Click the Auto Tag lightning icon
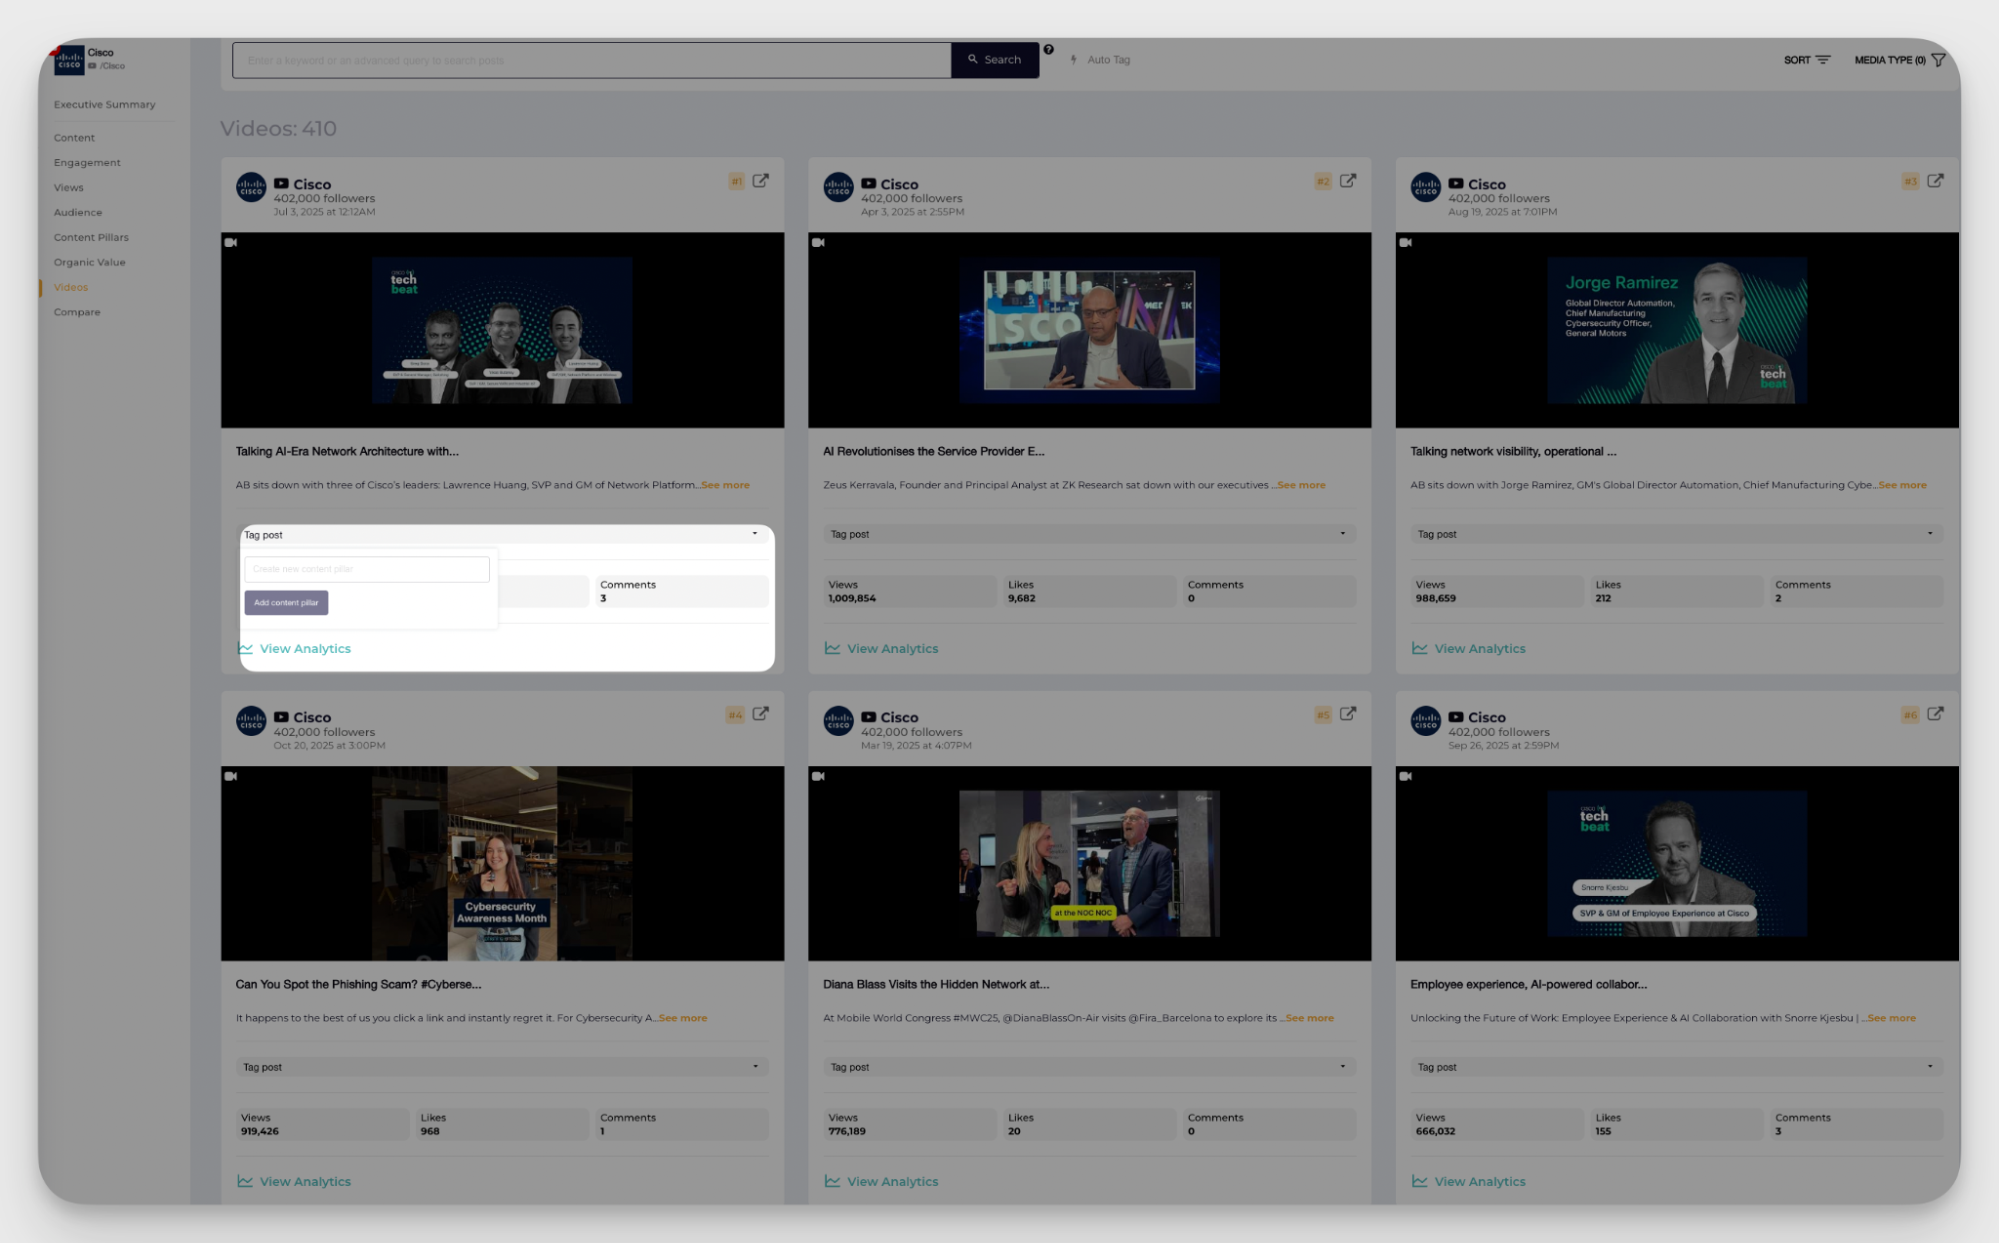This screenshot has height=1243, width=1999. (1072, 59)
